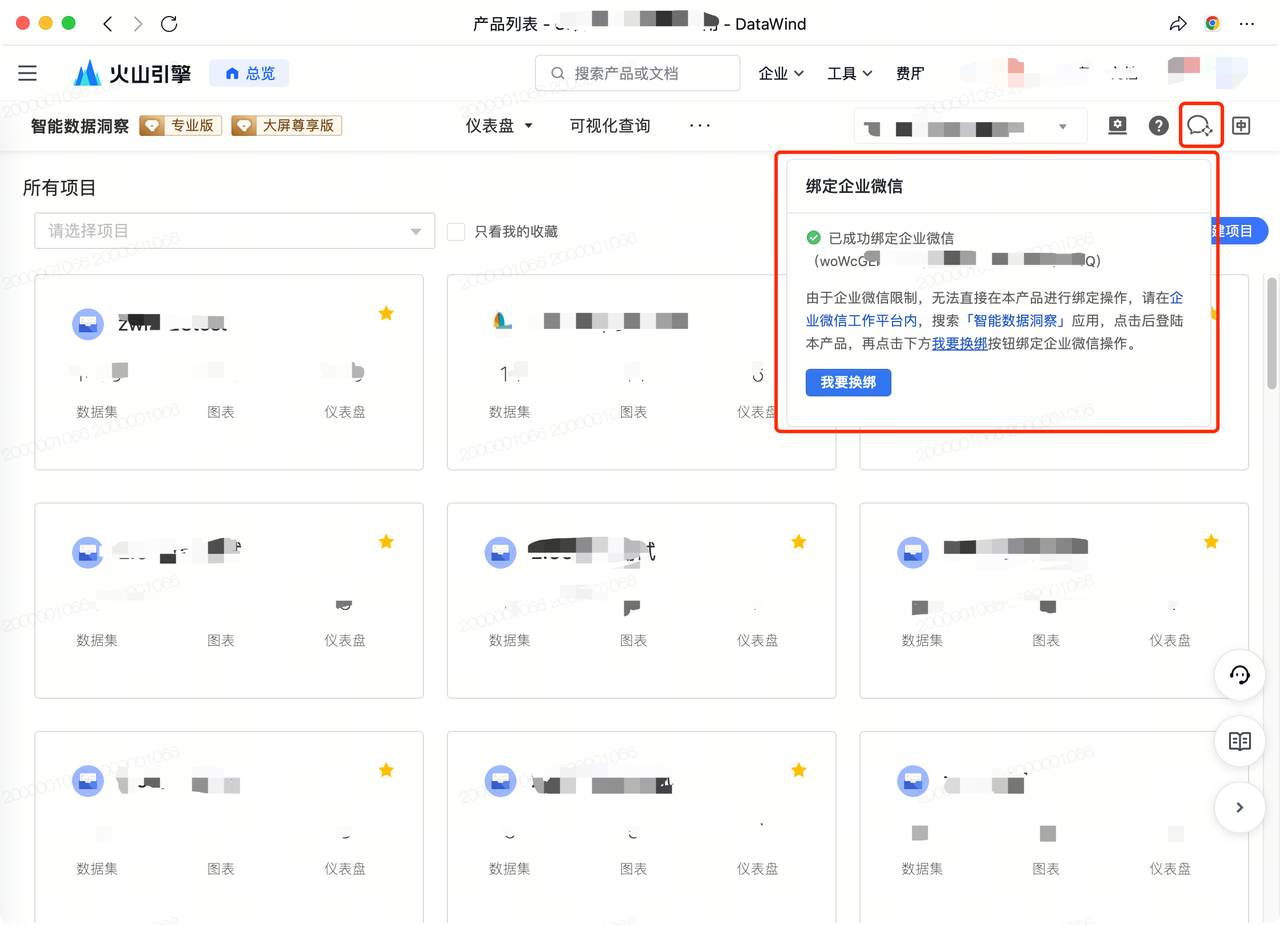Screen dimensions: 1280x925
Task: Open the admin settings screen icon
Action: 1118,126
